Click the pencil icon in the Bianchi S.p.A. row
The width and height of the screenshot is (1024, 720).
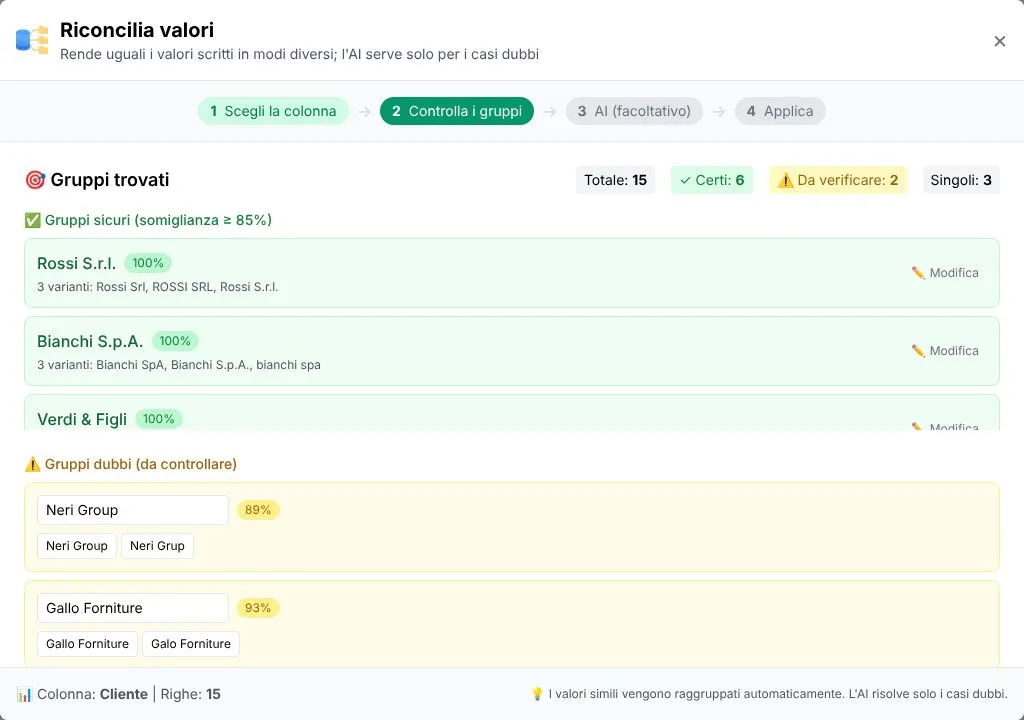pos(918,351)
